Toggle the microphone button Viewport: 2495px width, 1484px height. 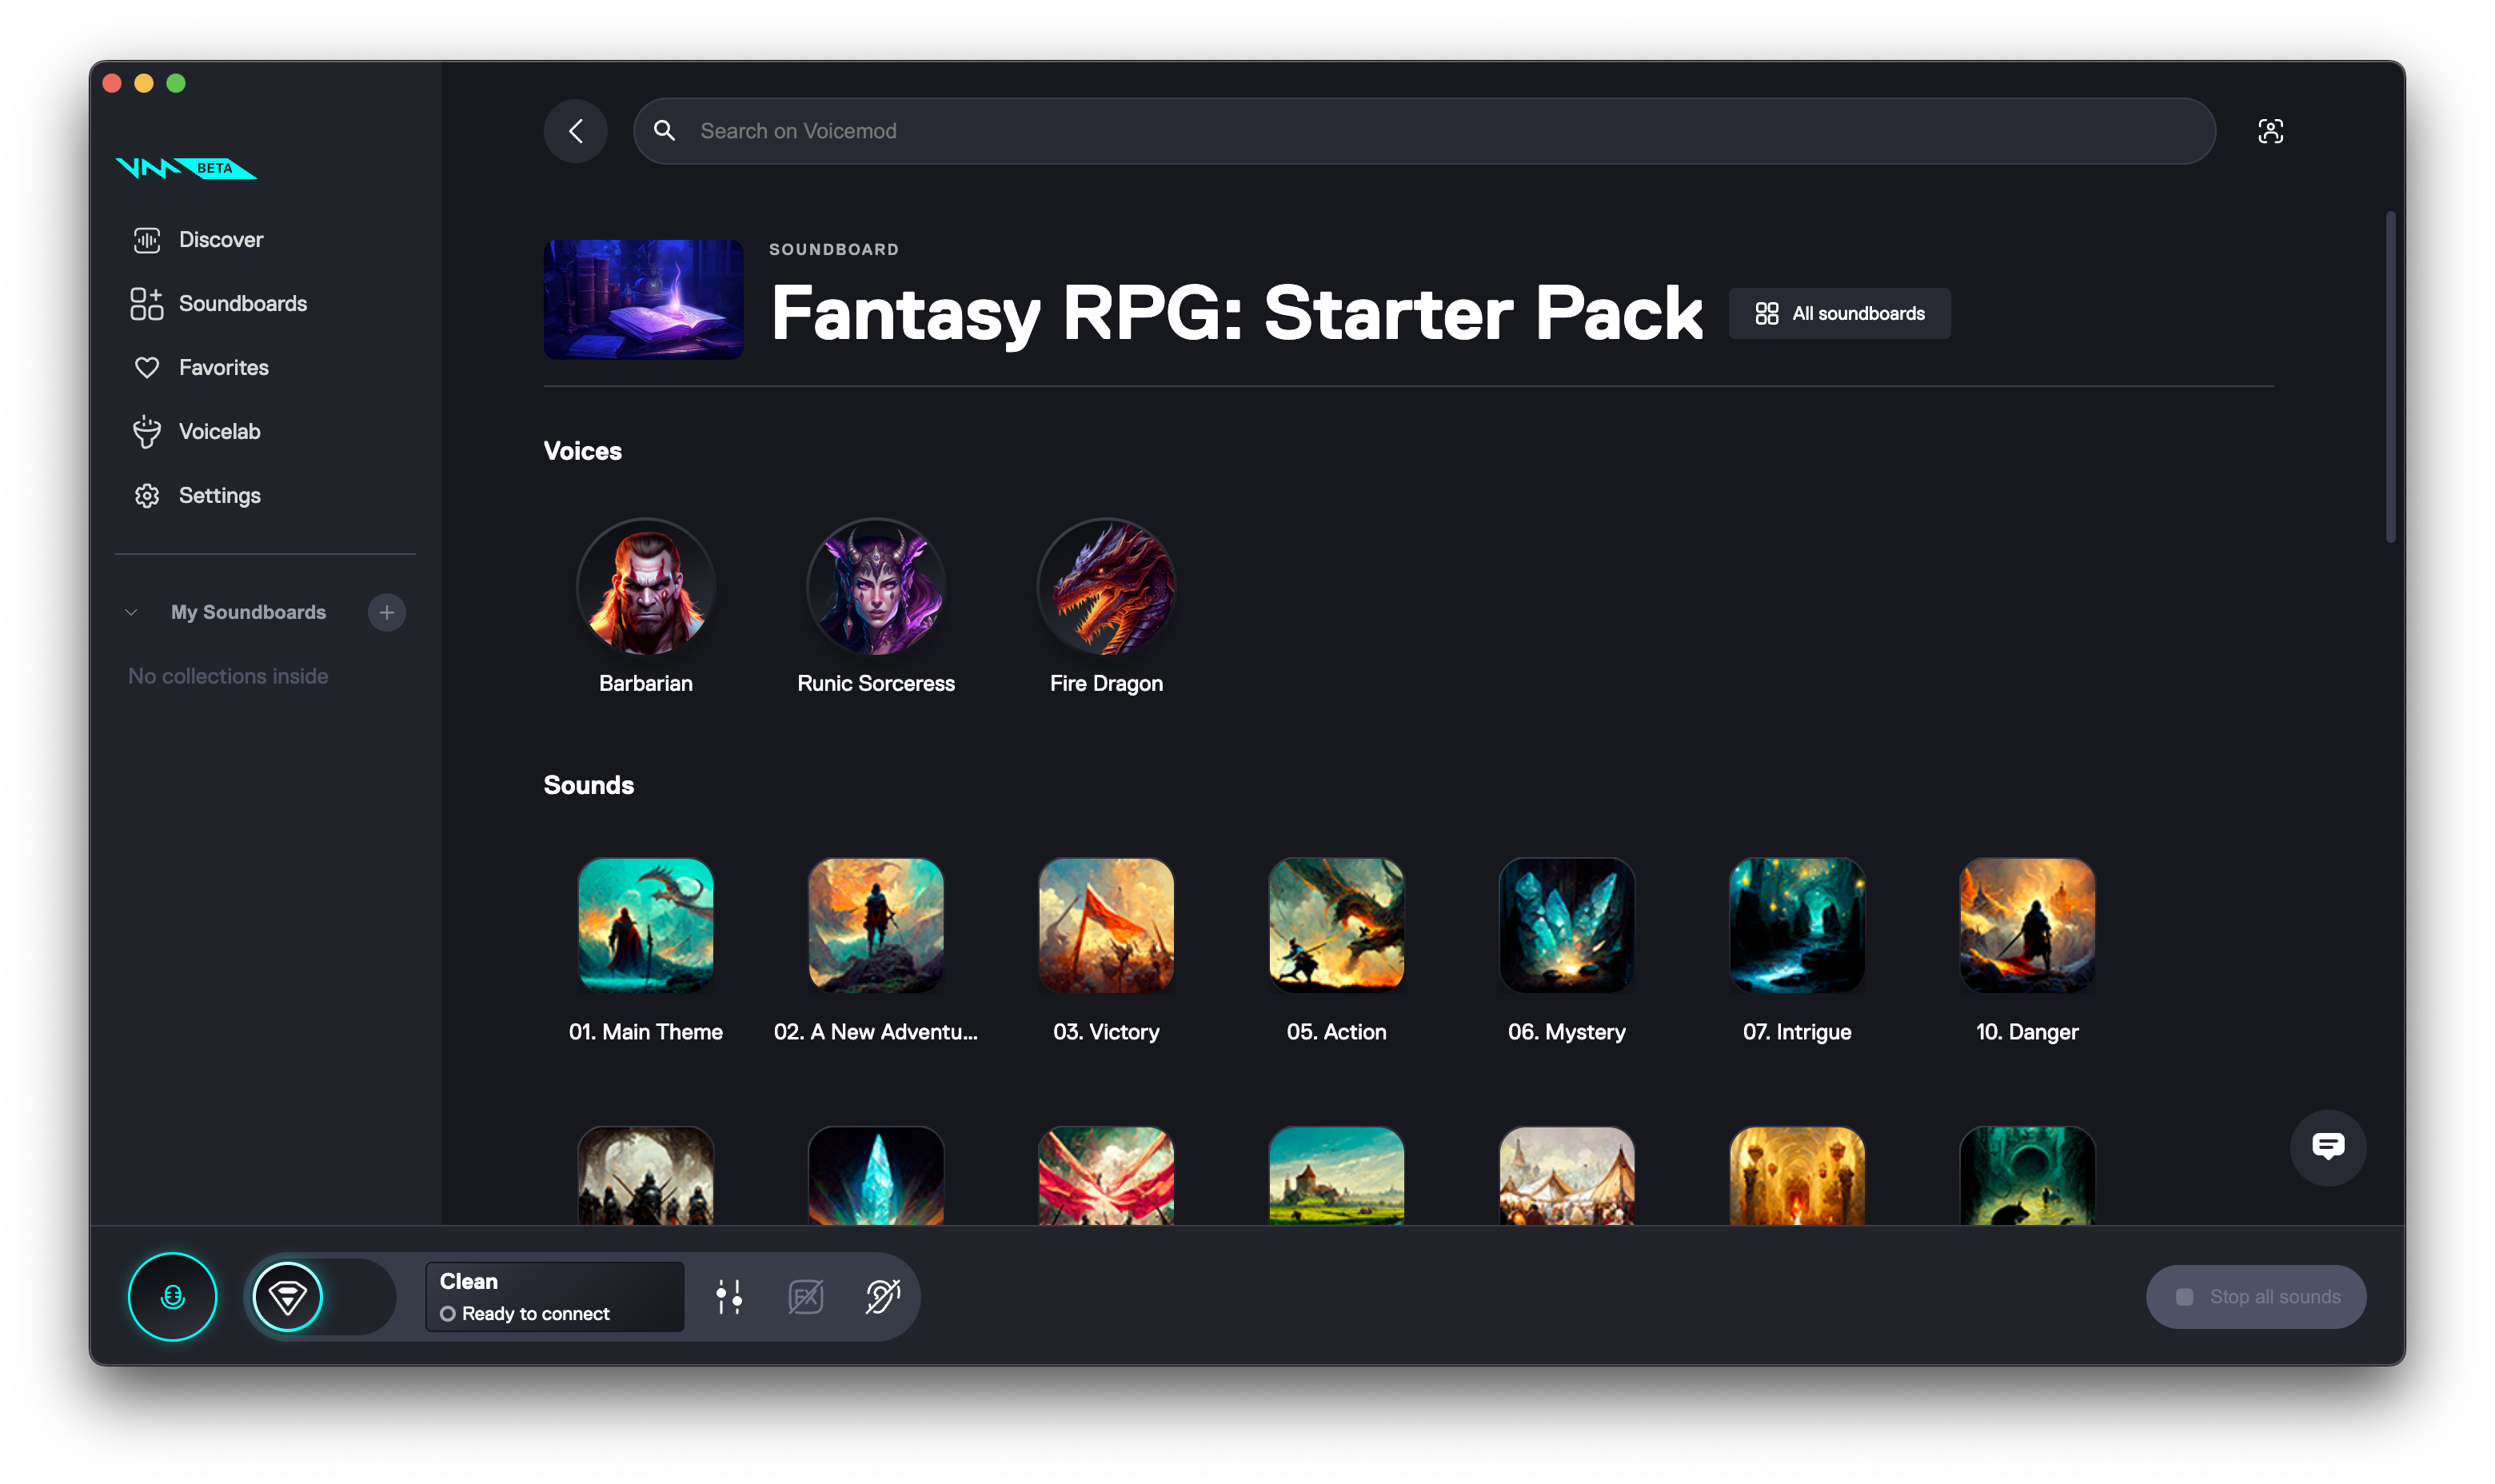(172, 1297)
